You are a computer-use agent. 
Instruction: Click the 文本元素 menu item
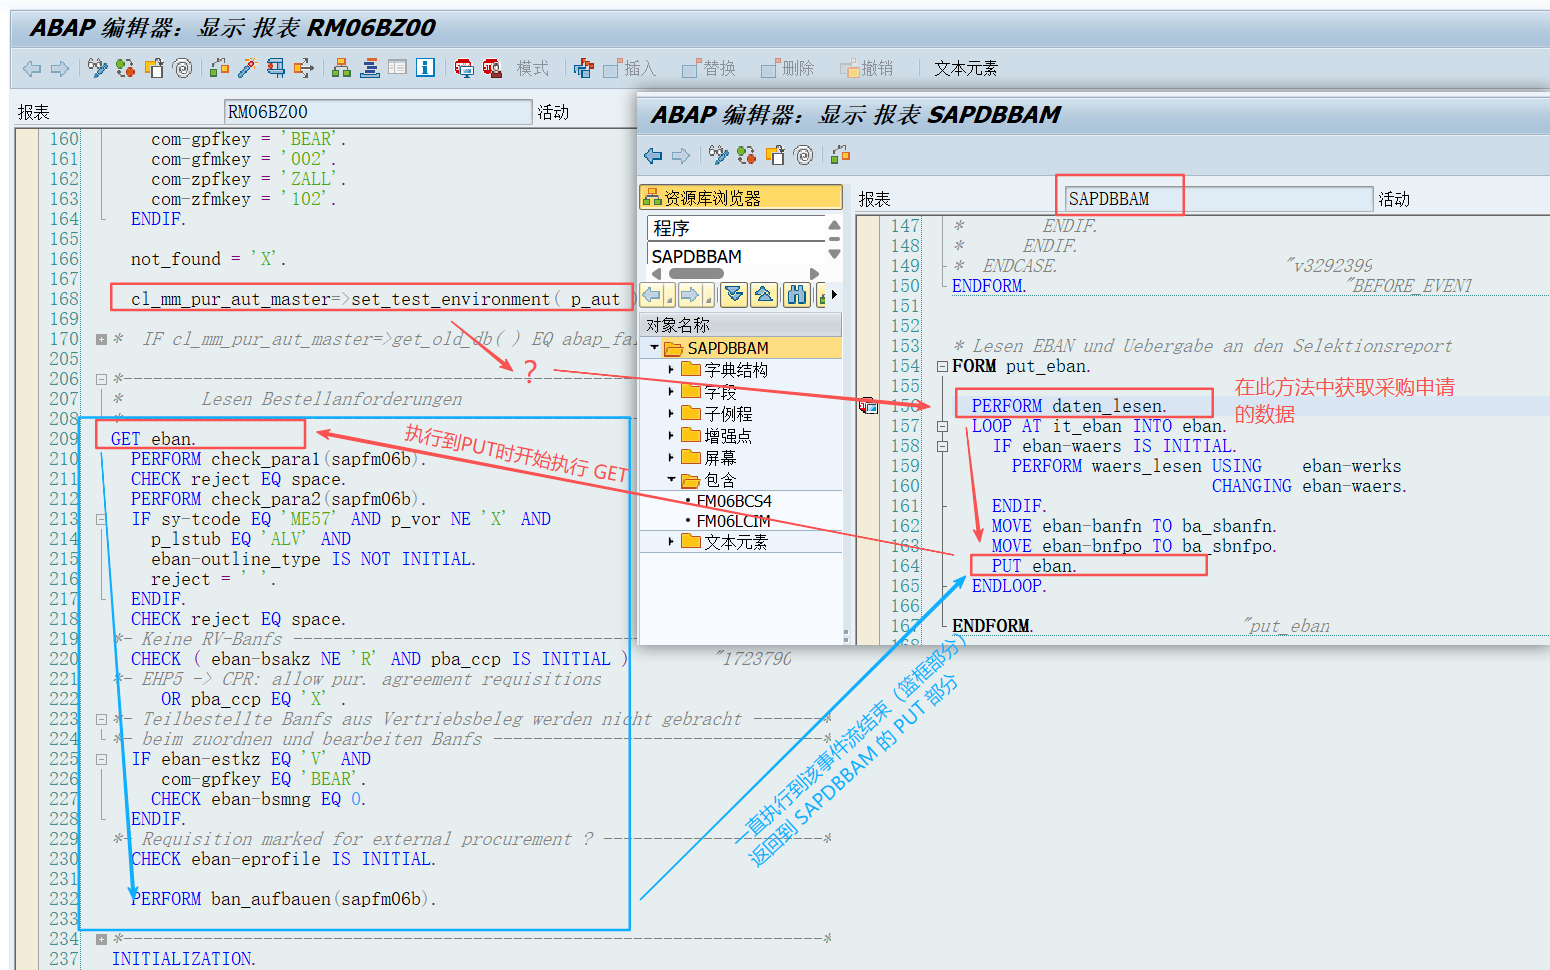964,68
